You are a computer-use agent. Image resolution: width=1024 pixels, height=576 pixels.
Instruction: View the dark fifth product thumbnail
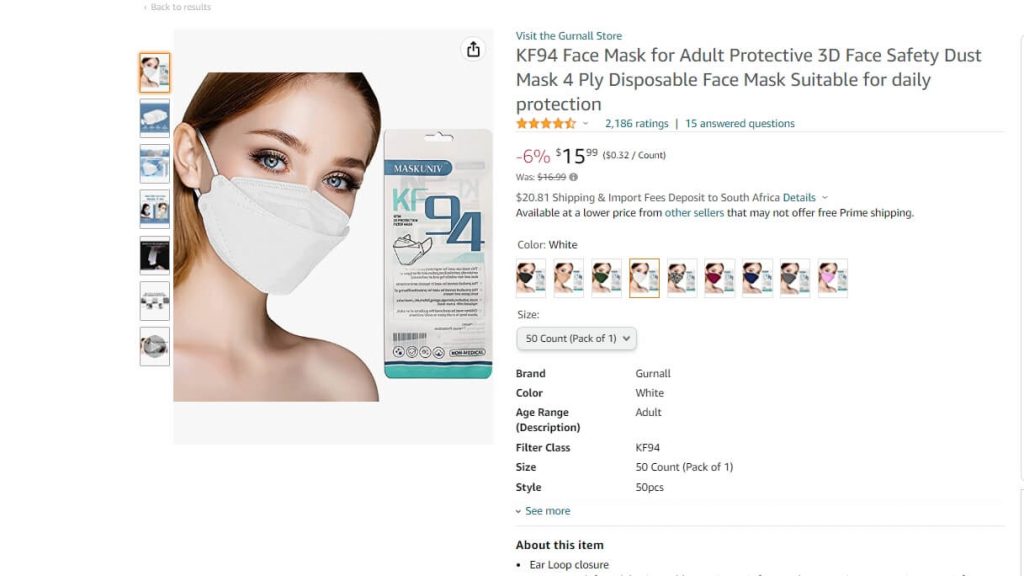(x=155, y=255)
